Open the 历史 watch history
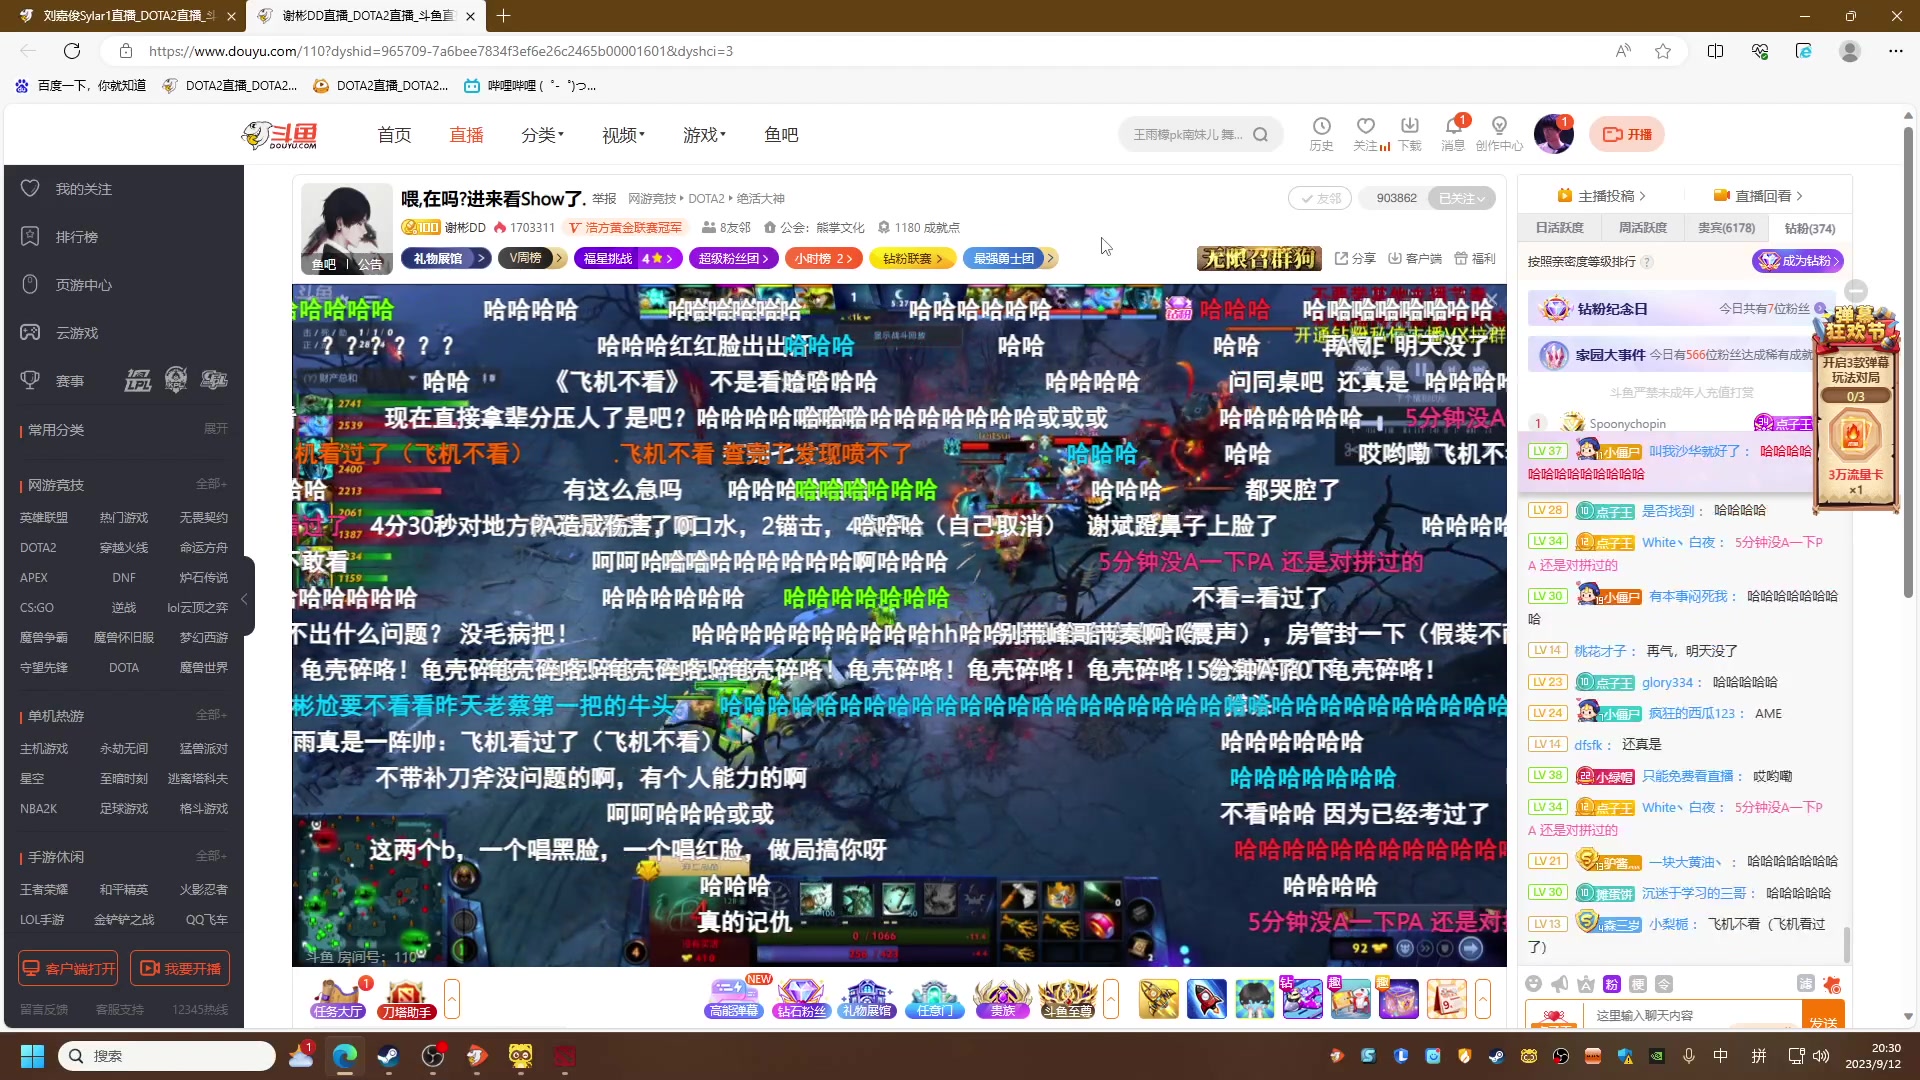Screen dimensions: 1920x1080 [1322, 133]
